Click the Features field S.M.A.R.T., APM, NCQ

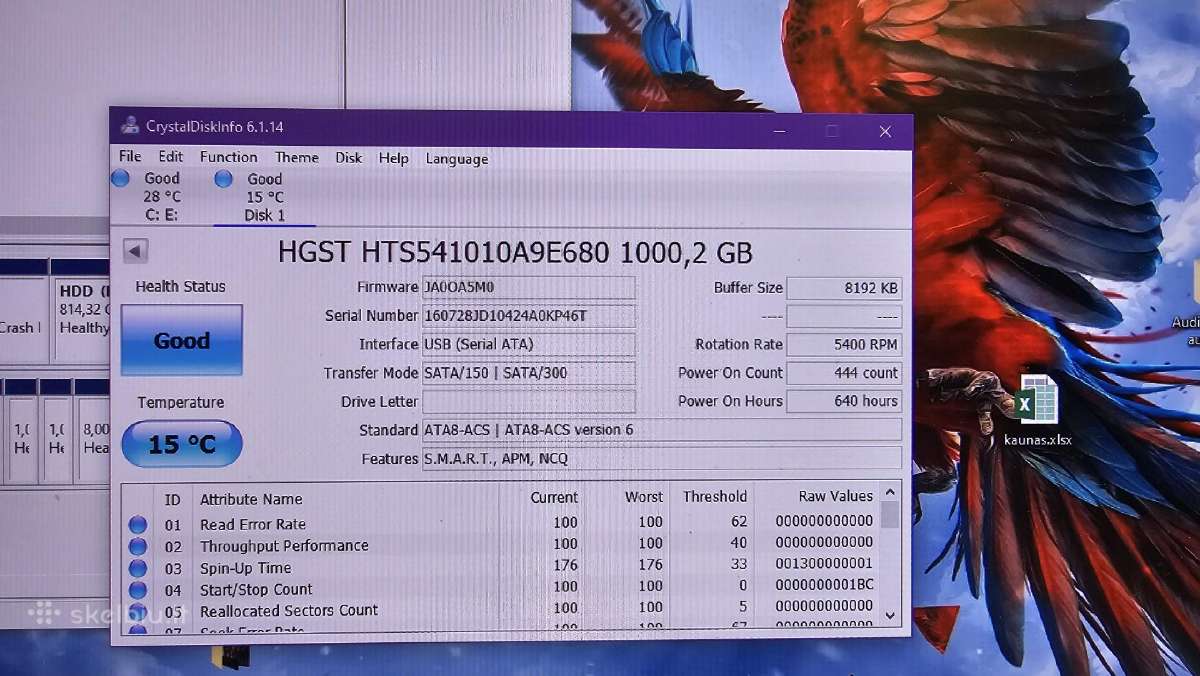point(661,459)
